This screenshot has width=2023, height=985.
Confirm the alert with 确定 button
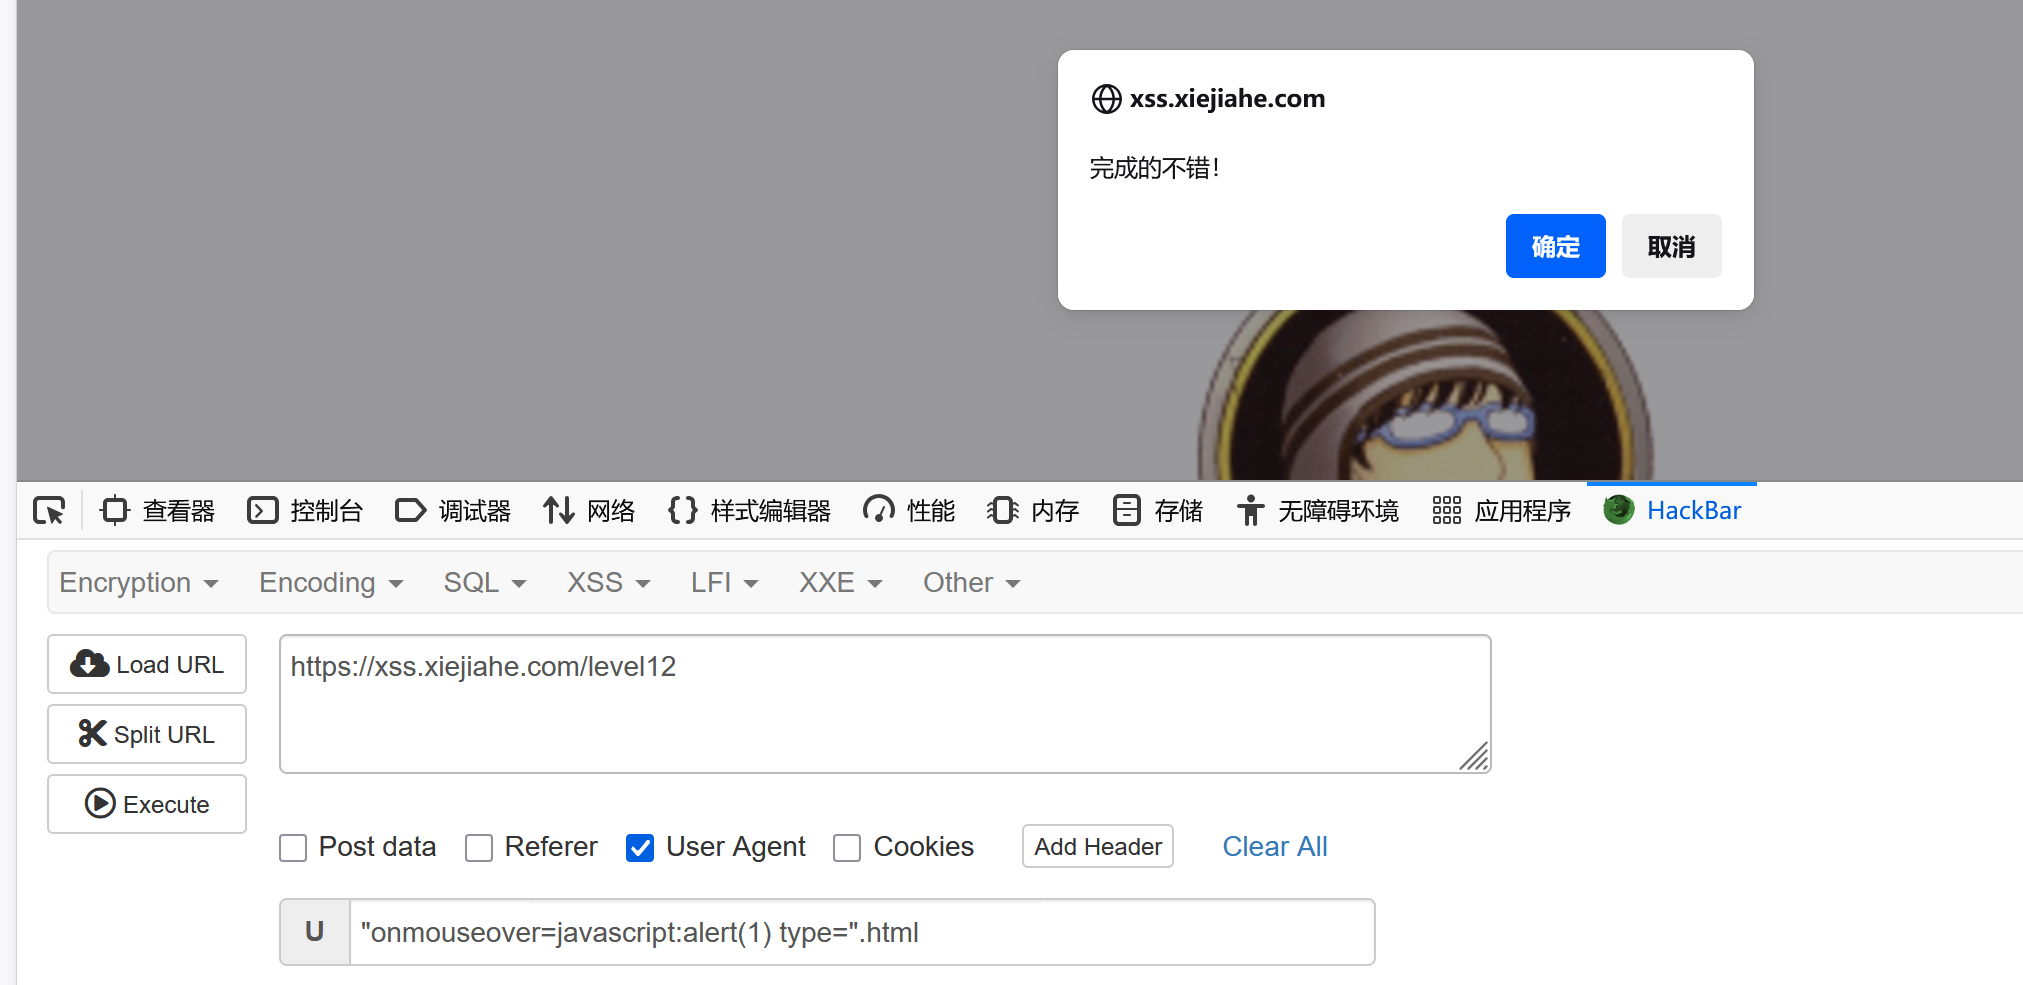point(1556,246)
